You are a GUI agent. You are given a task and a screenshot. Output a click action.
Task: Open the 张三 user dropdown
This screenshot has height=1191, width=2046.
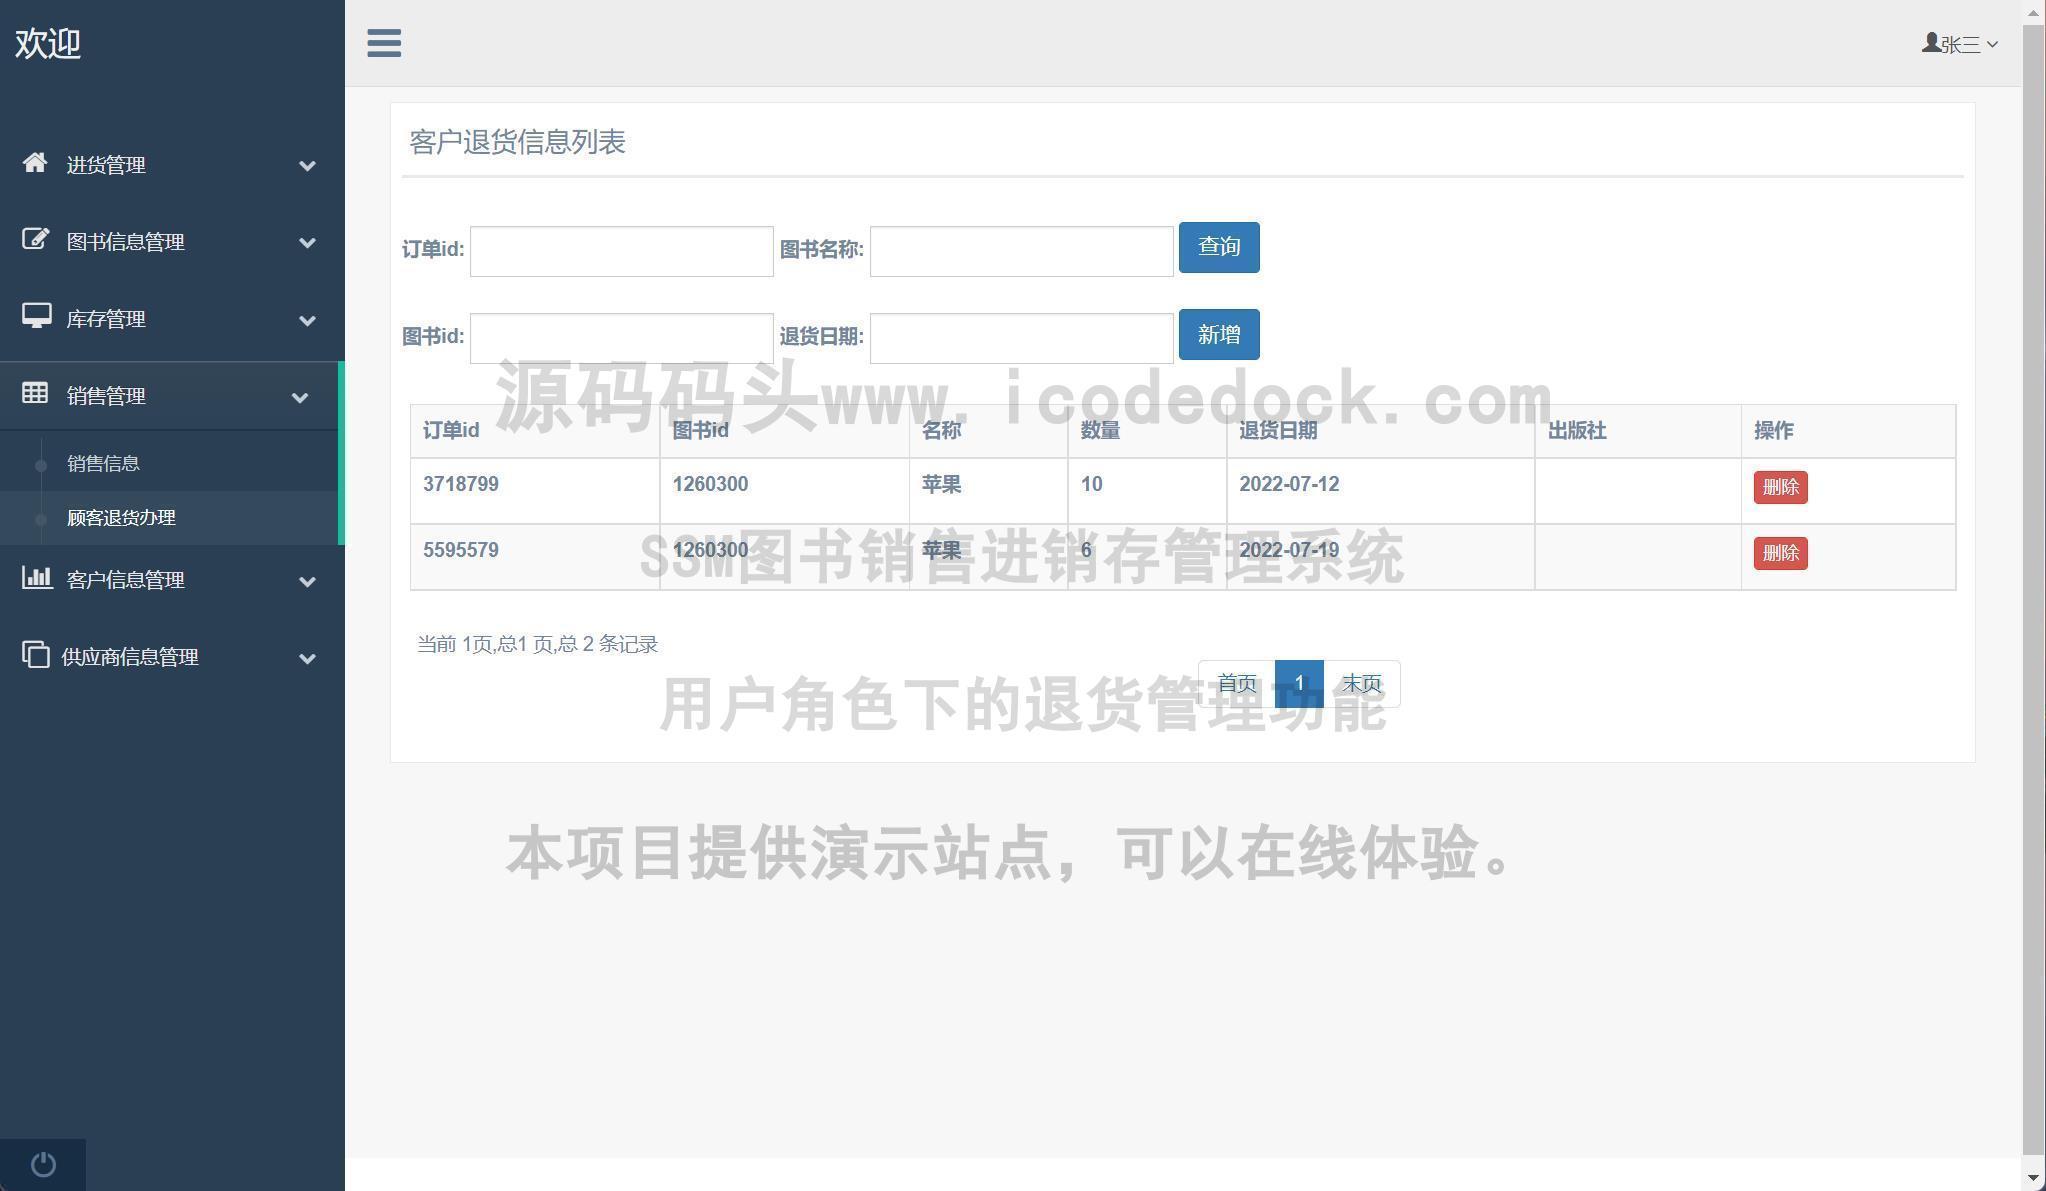tap(1959, 44)
